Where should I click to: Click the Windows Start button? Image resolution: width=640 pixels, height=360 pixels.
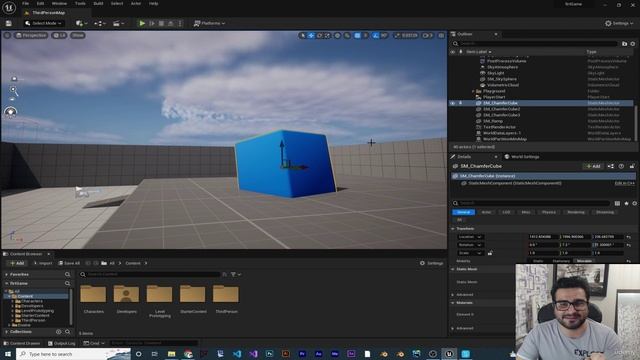pyautogui.click(x=8, y=354)
